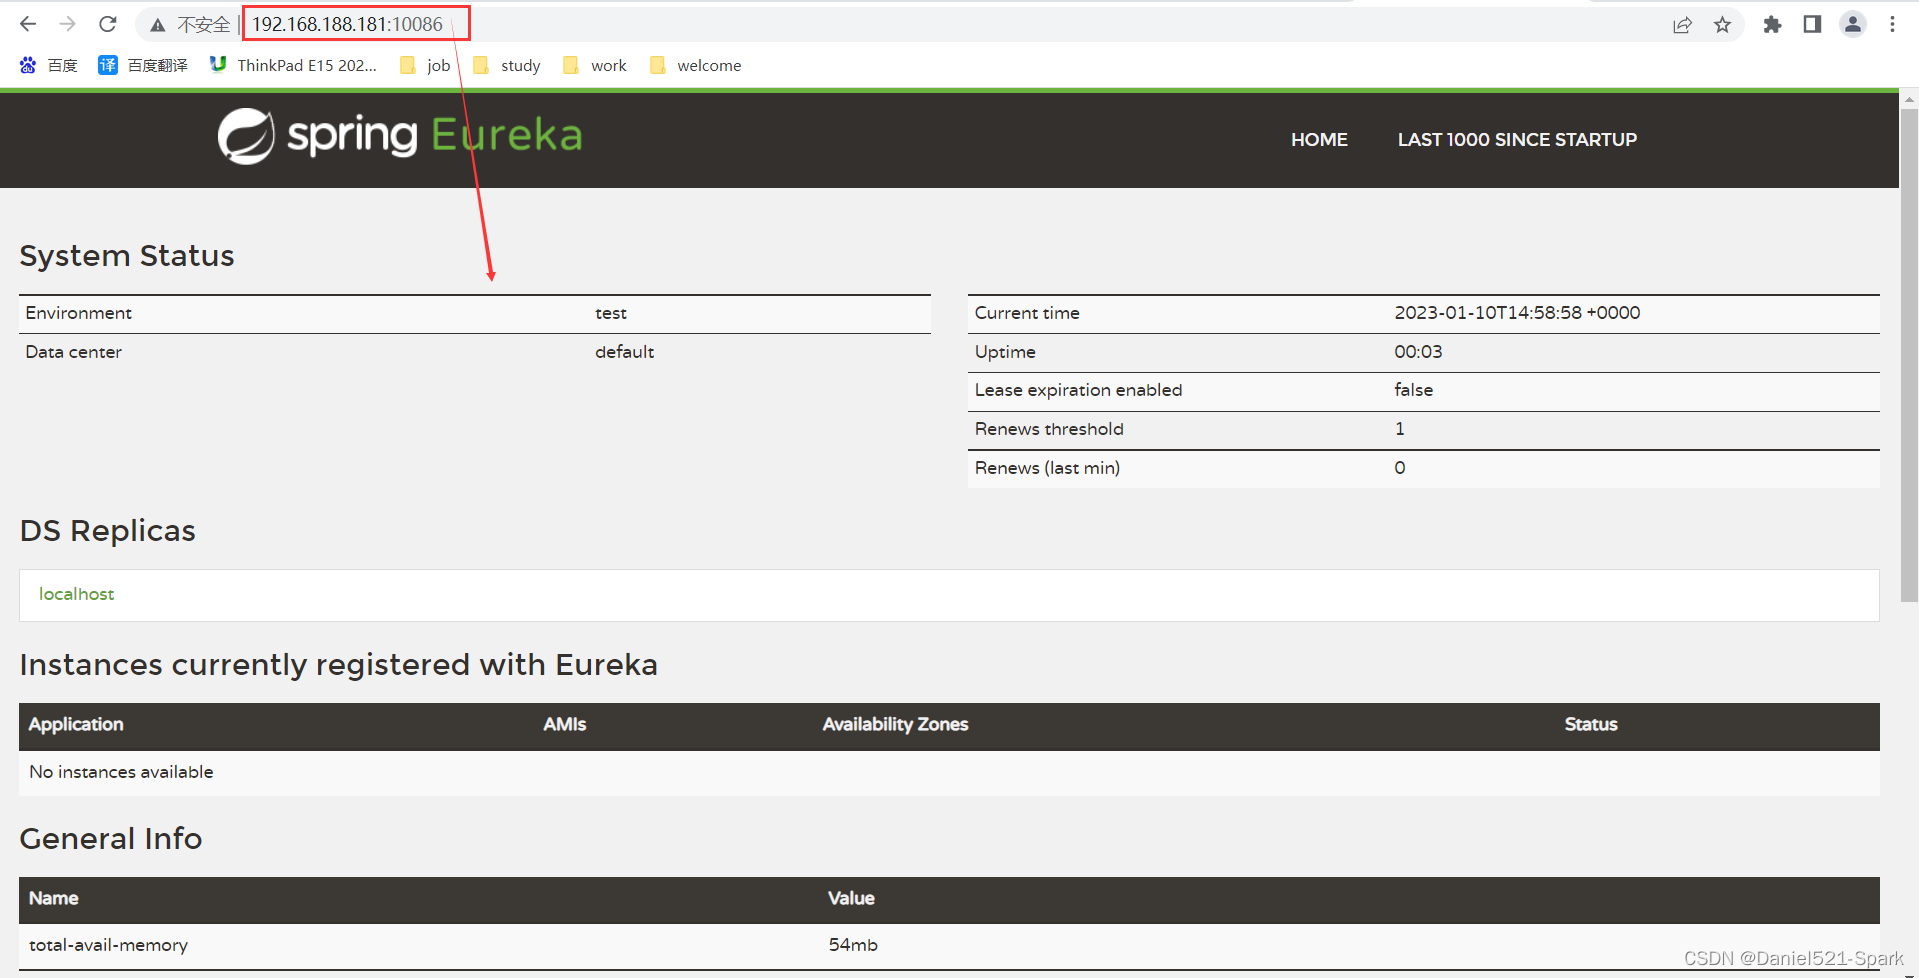Click the 54mb memory value
Viewport: 1919px width, 978px height.
click(x=853, y=945)
